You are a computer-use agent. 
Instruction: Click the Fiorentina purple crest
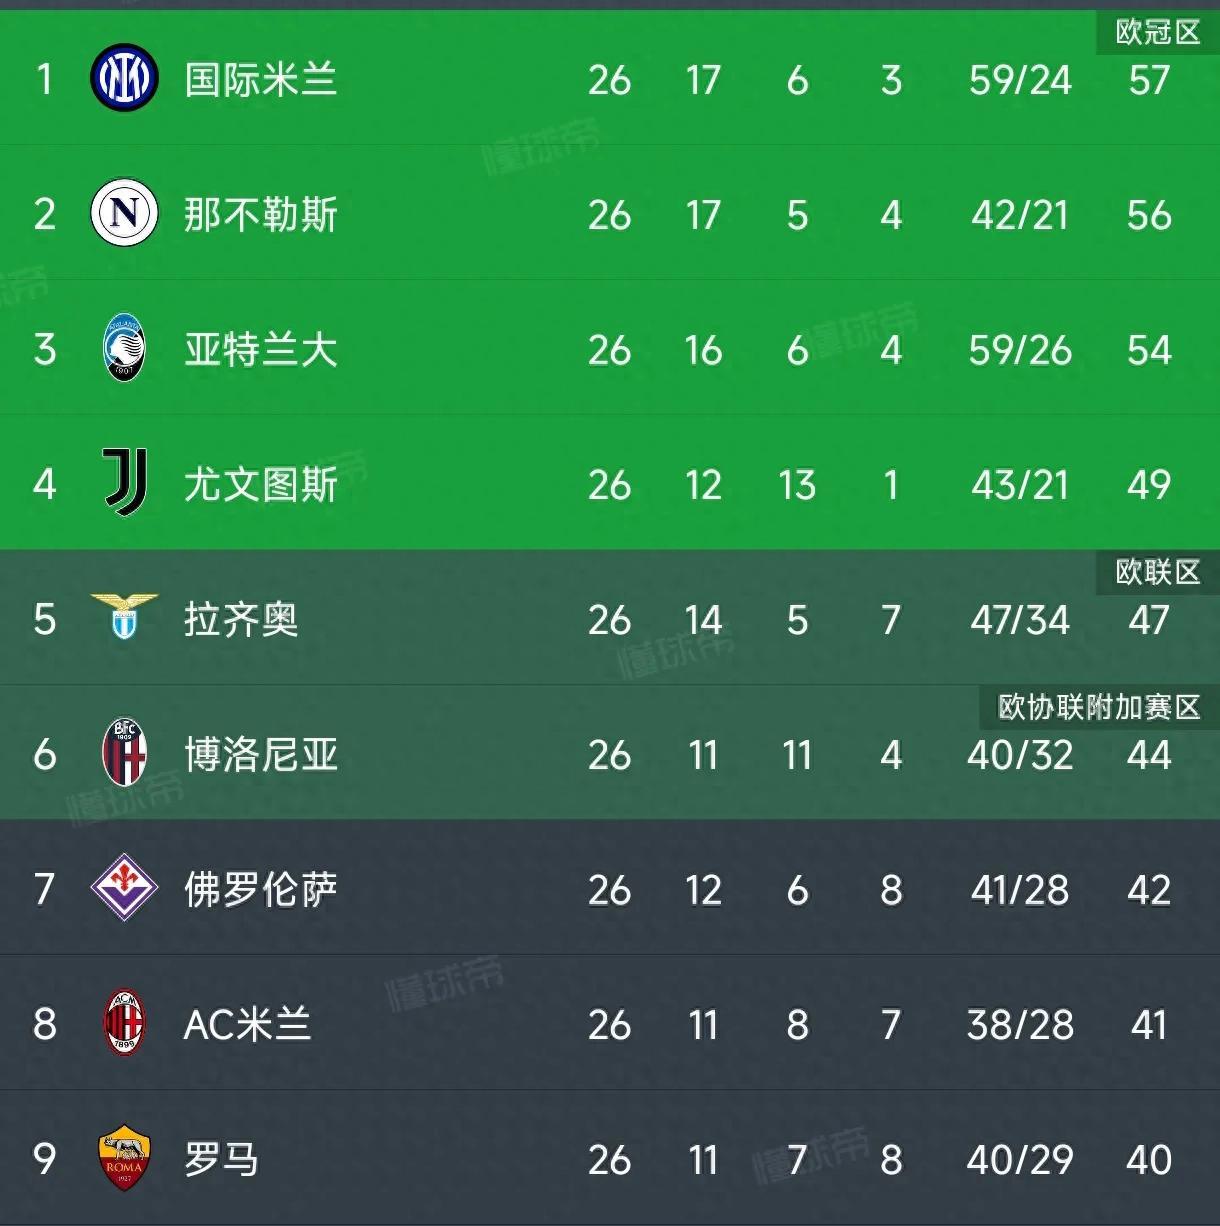pyautogui.click(x=125, y=887)
